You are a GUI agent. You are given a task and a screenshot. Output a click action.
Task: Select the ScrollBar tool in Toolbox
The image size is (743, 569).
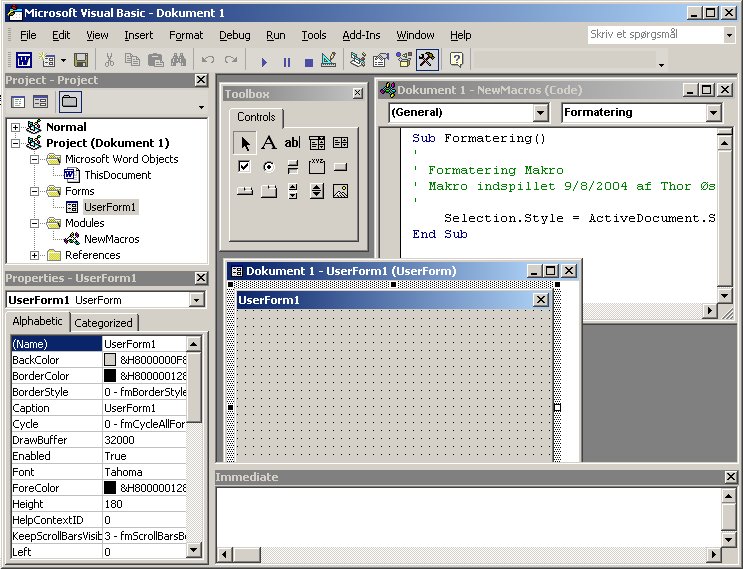click(x=292, y=191)
